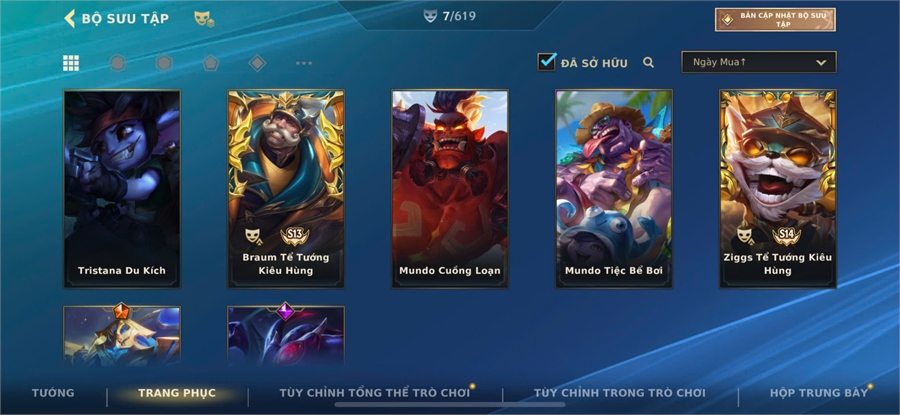Image resolution: width=900 pixels, height=415 pixels.
Task: Open the skin search magnifier
Action: (x=649, y=63)
